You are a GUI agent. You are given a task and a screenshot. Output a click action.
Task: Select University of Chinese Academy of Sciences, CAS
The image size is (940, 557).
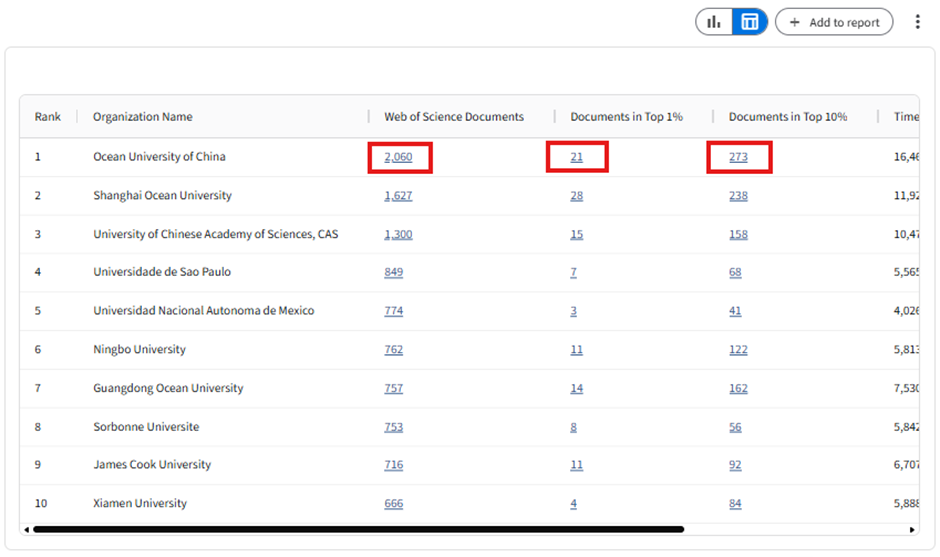pos(216,234)
